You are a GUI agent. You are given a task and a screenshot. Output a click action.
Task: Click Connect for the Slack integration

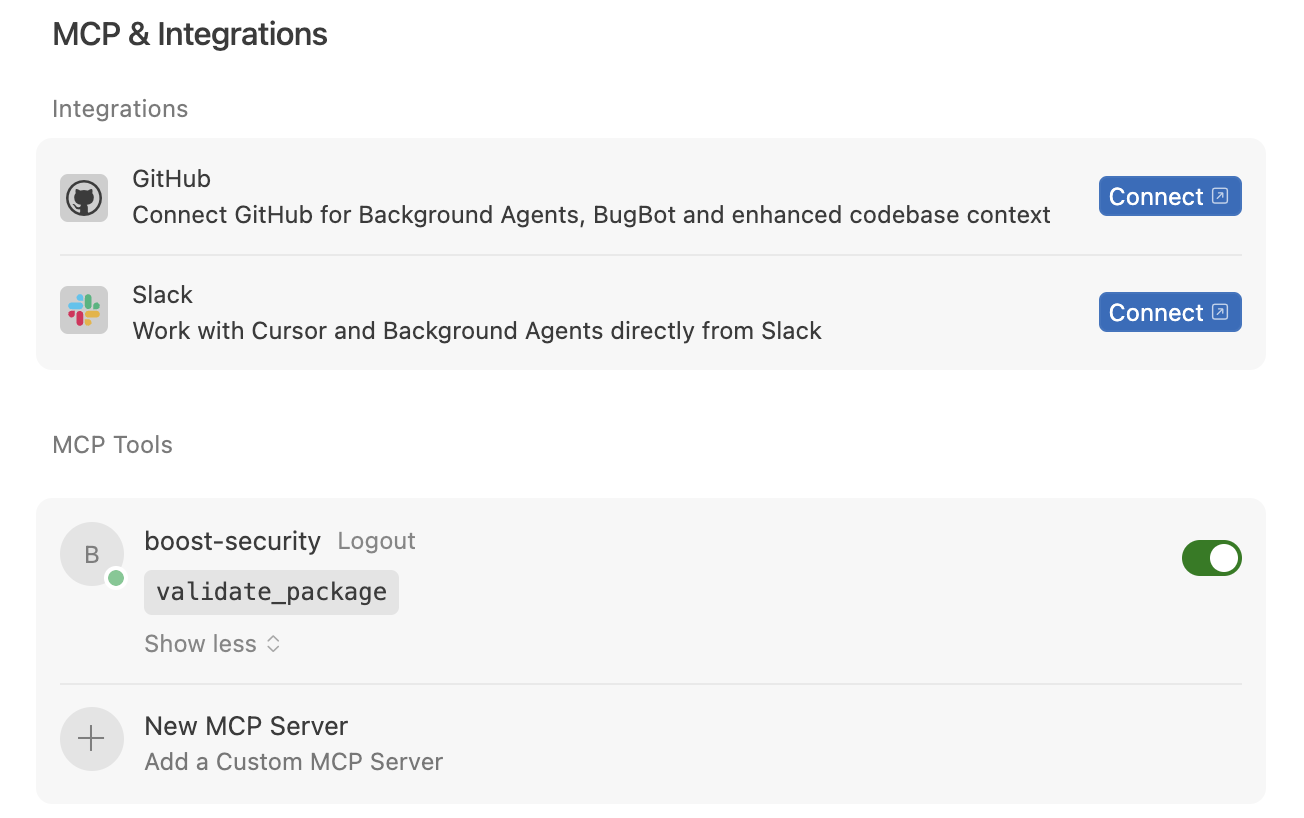click(1169, 311)
